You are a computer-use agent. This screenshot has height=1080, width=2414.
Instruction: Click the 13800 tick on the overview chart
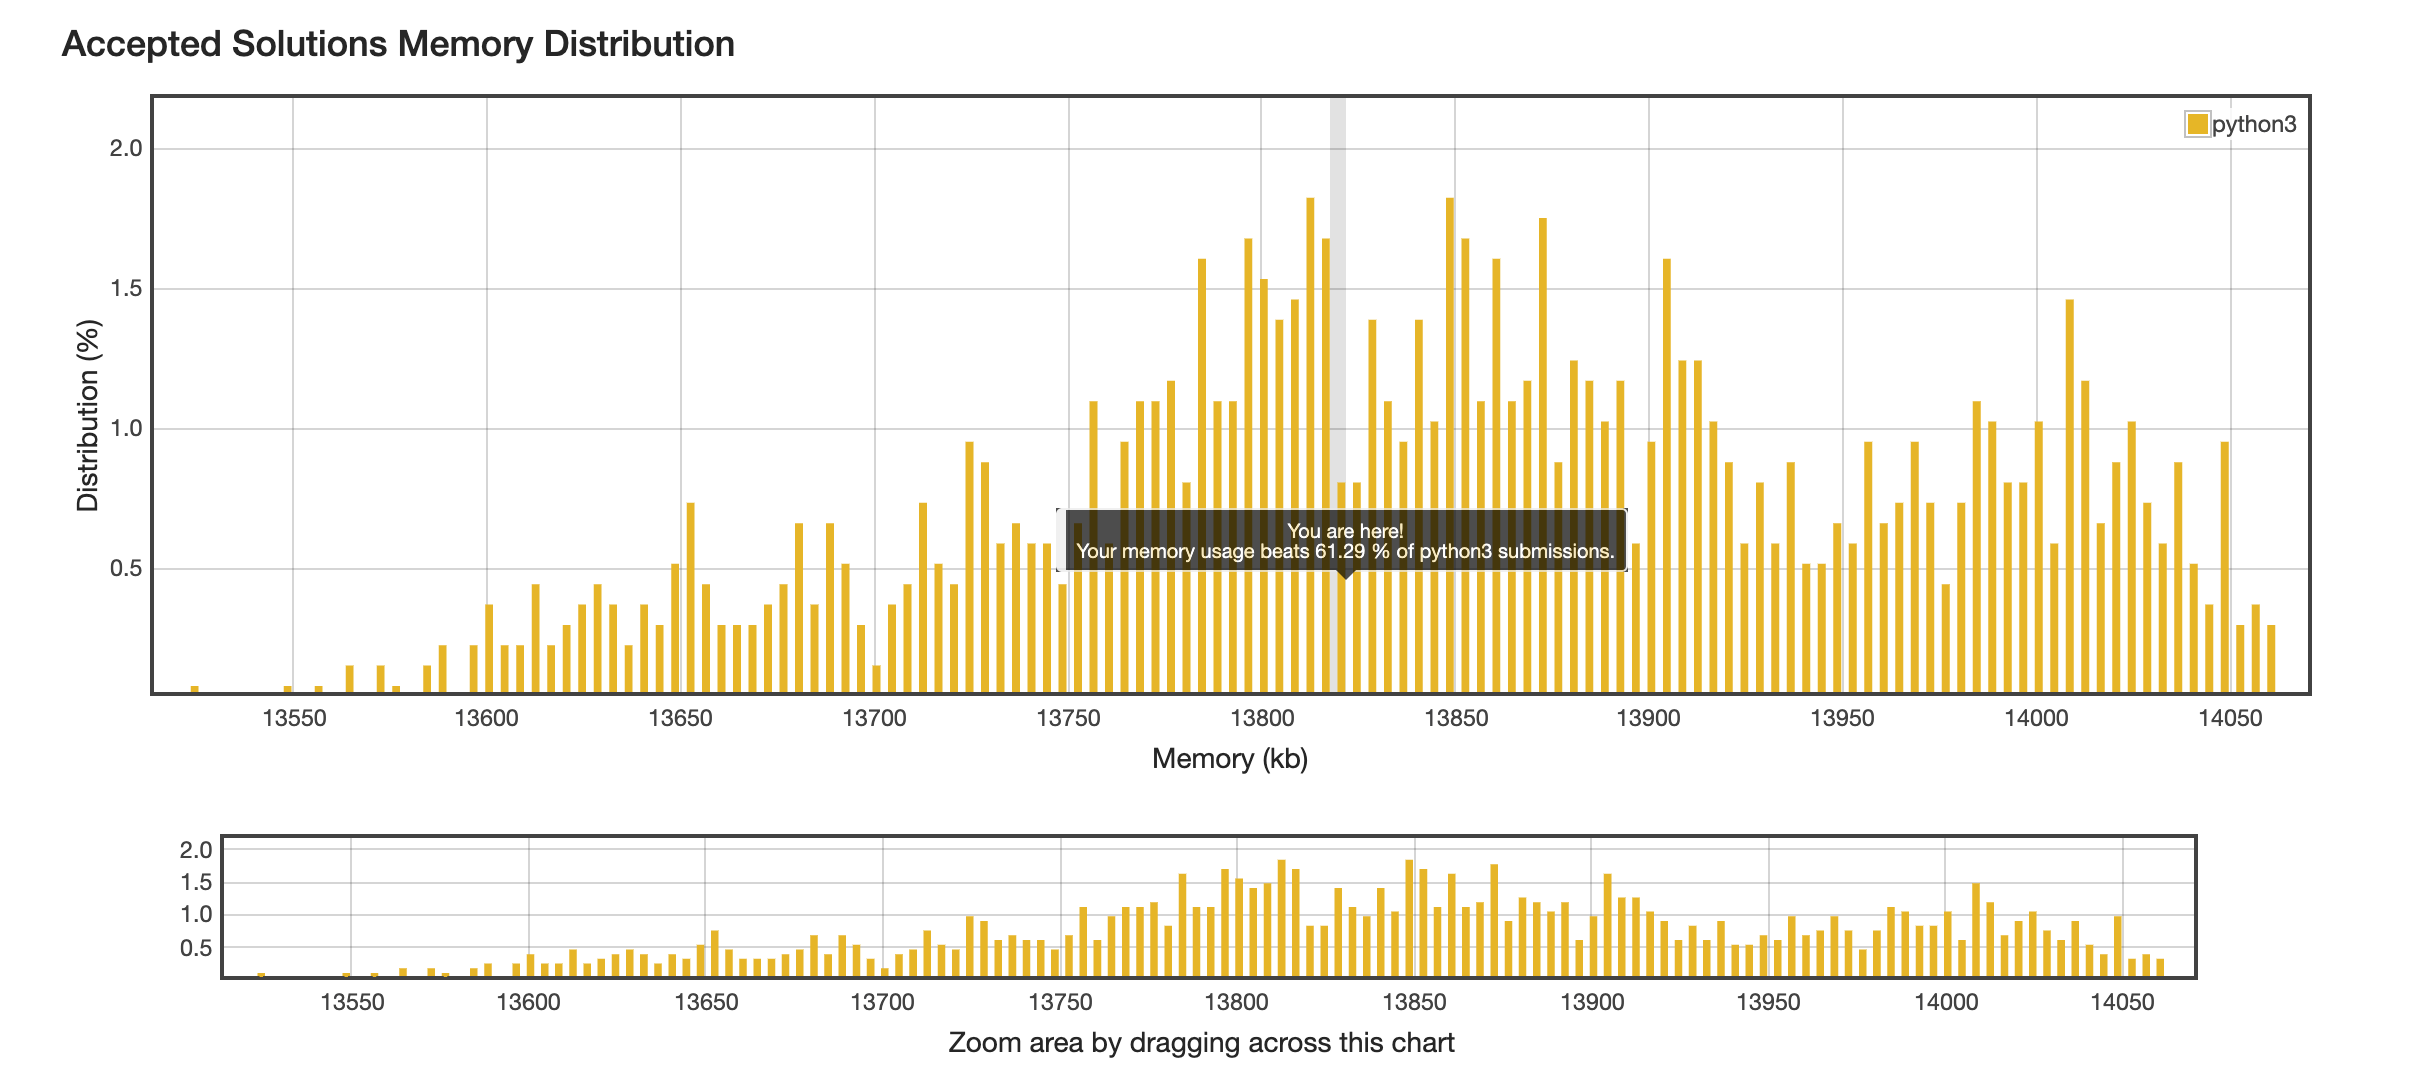point(1237,1002)
